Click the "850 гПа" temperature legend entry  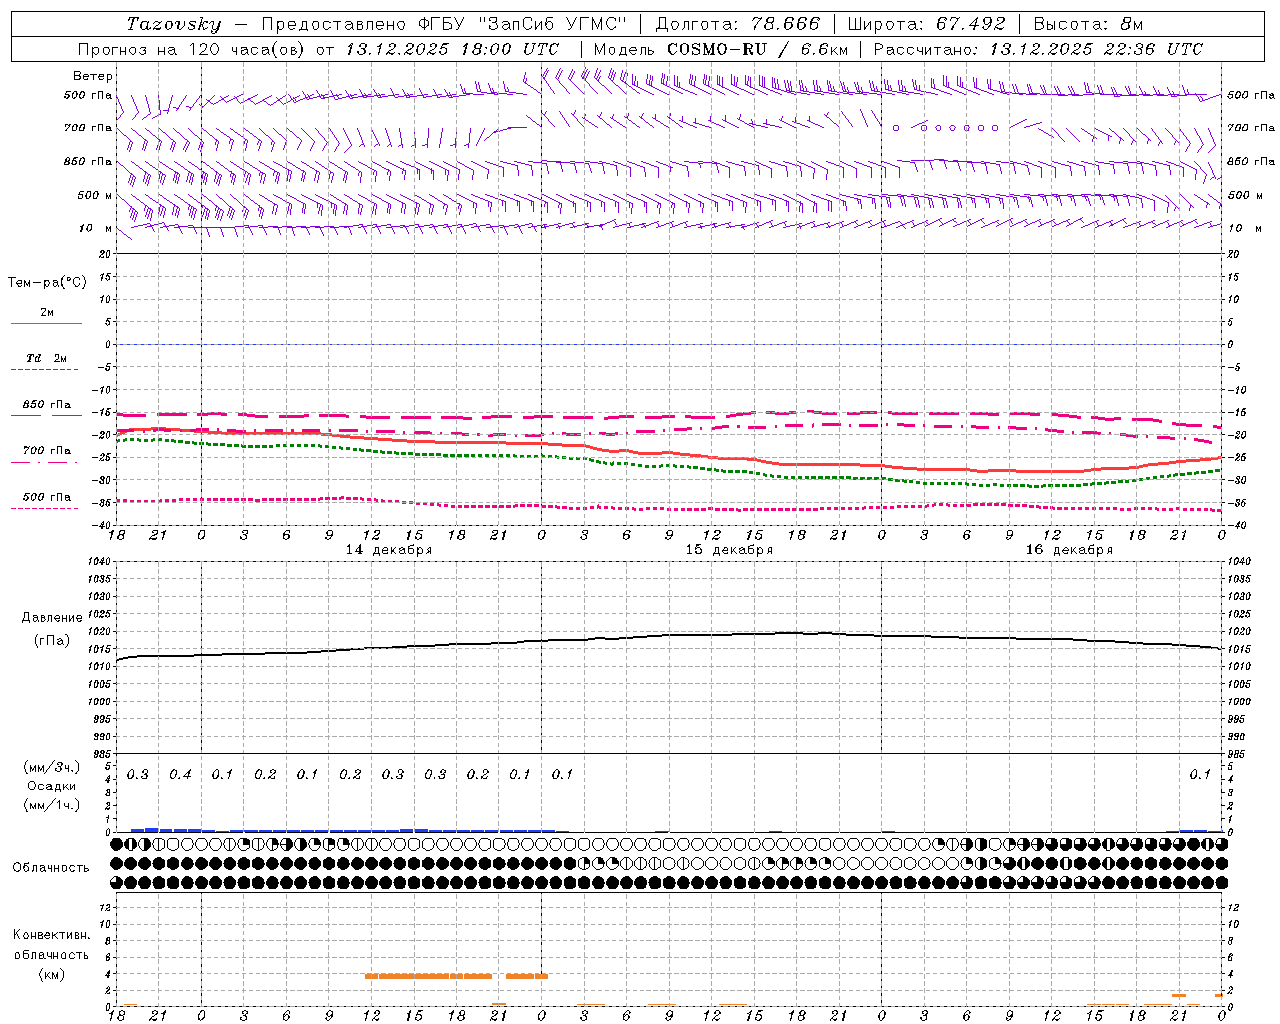[x=47, y=405]
